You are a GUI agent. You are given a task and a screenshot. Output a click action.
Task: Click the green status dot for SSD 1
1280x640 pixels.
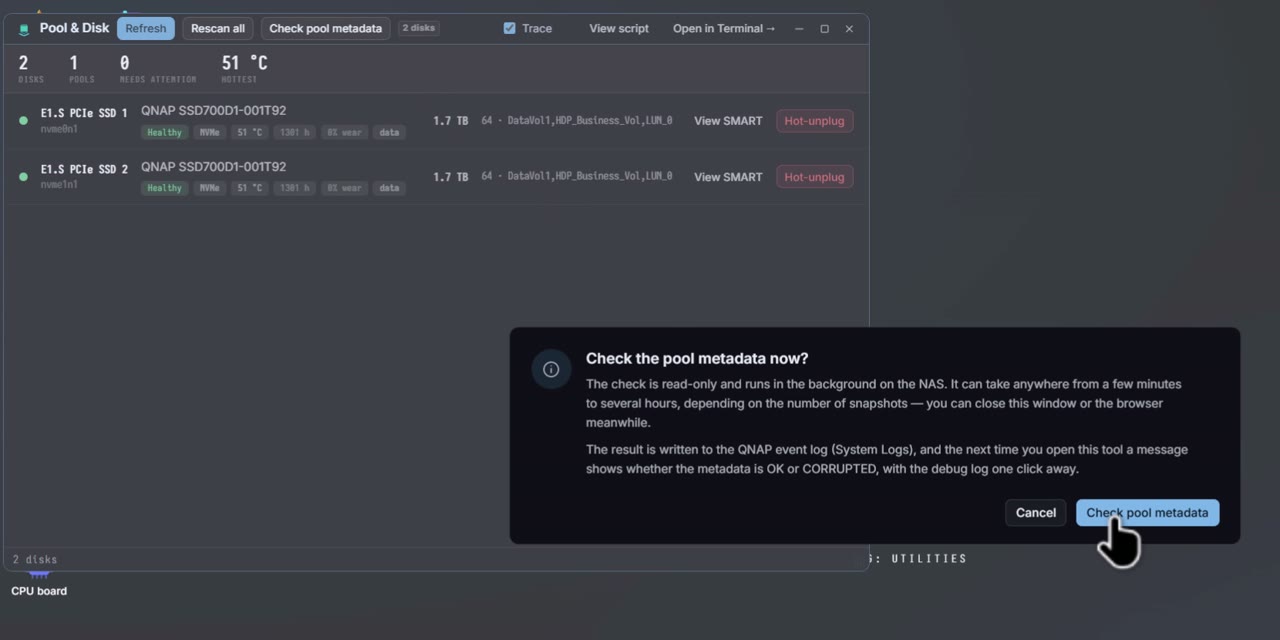[23, 121]
